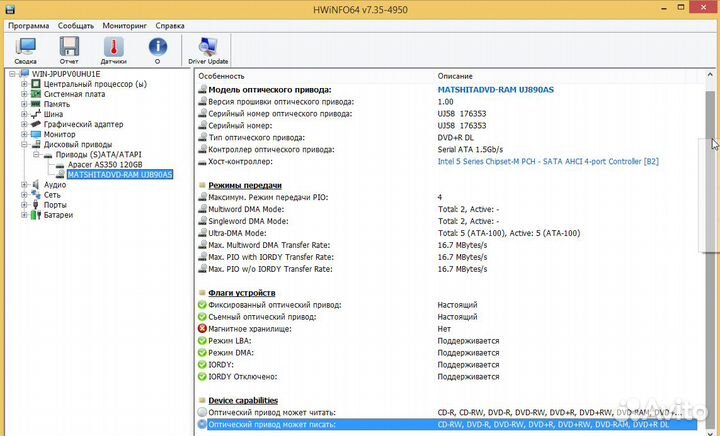
Task: Expand the Память tree node
Action: [24, 104]
